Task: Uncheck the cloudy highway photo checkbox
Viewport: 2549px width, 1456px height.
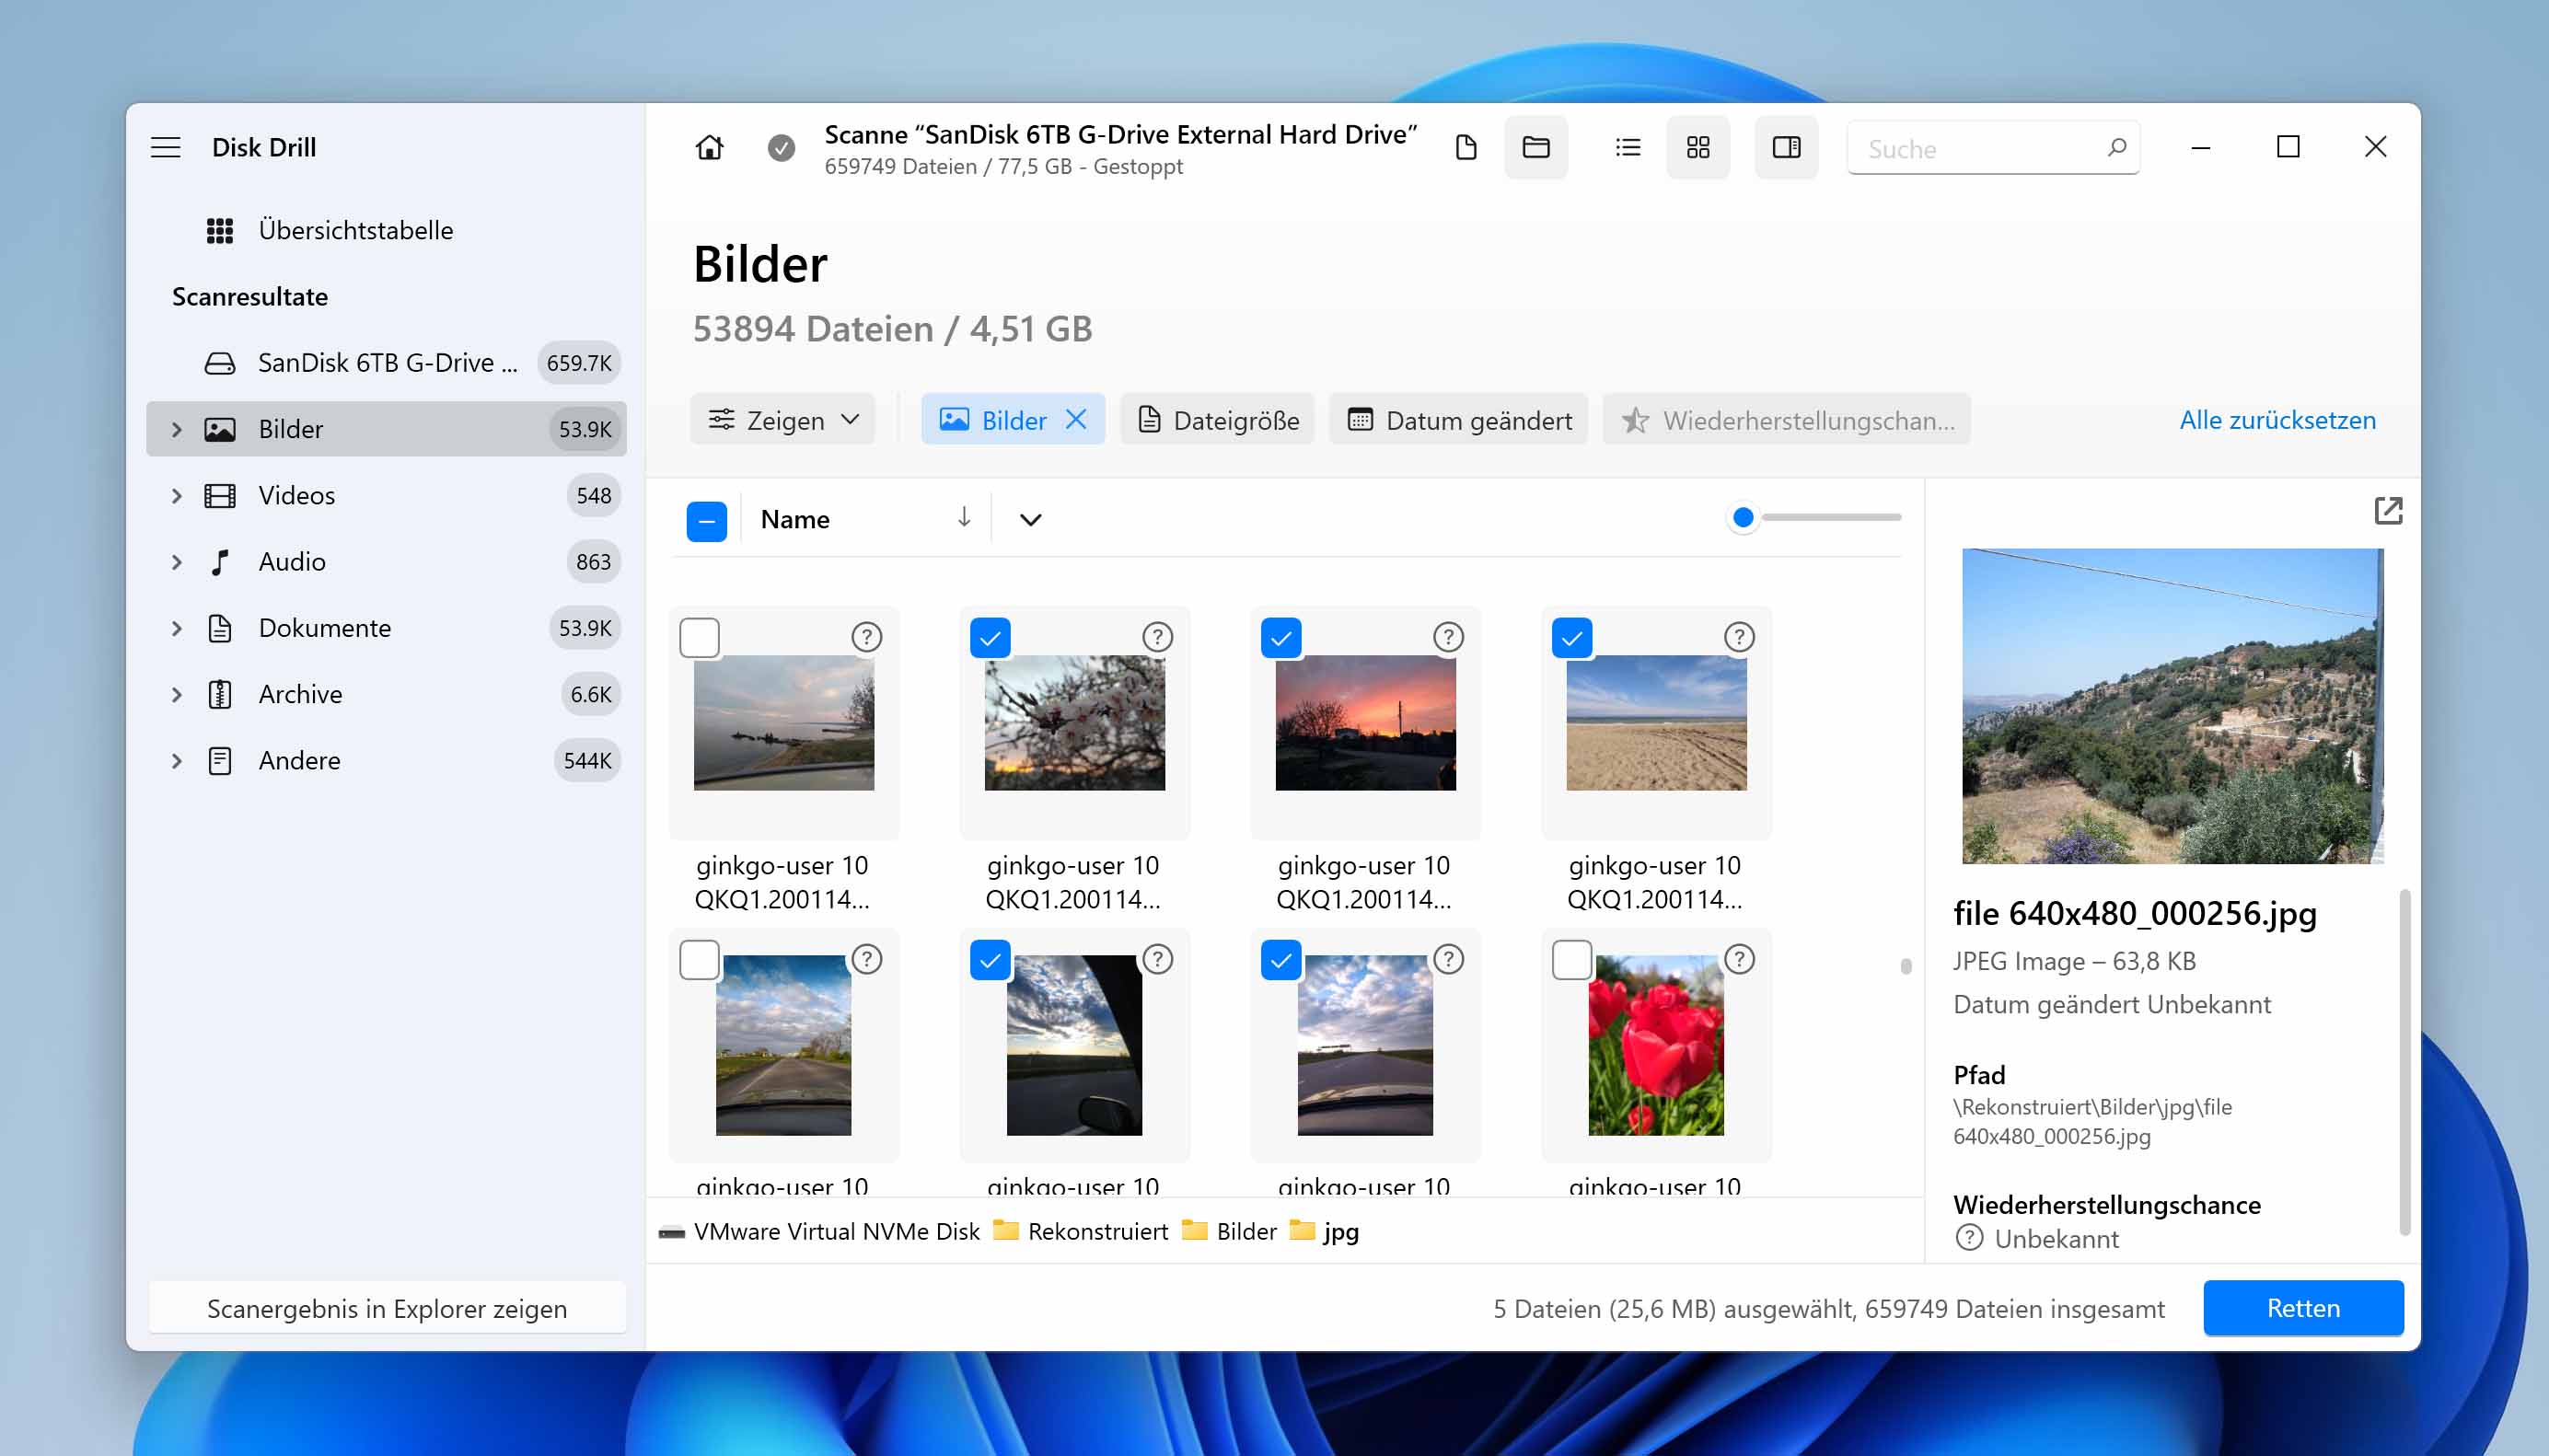Action: pos(1281,960)
